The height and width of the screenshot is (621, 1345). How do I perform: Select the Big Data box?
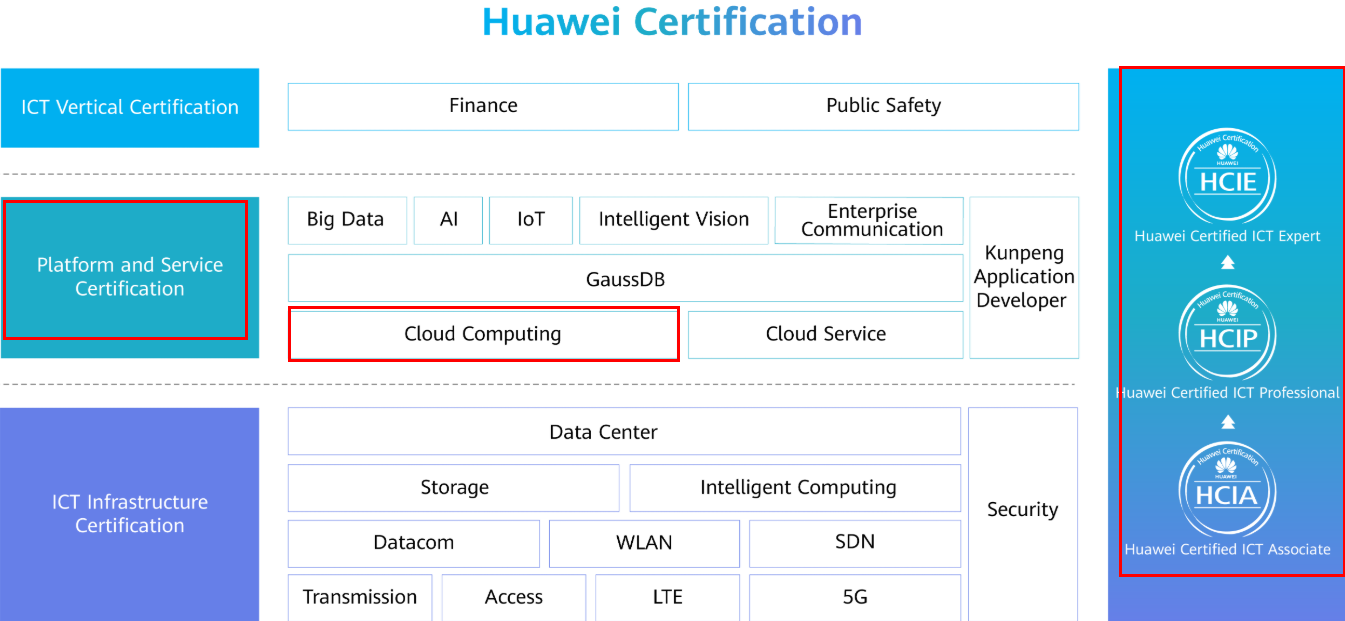click(346, 220)
